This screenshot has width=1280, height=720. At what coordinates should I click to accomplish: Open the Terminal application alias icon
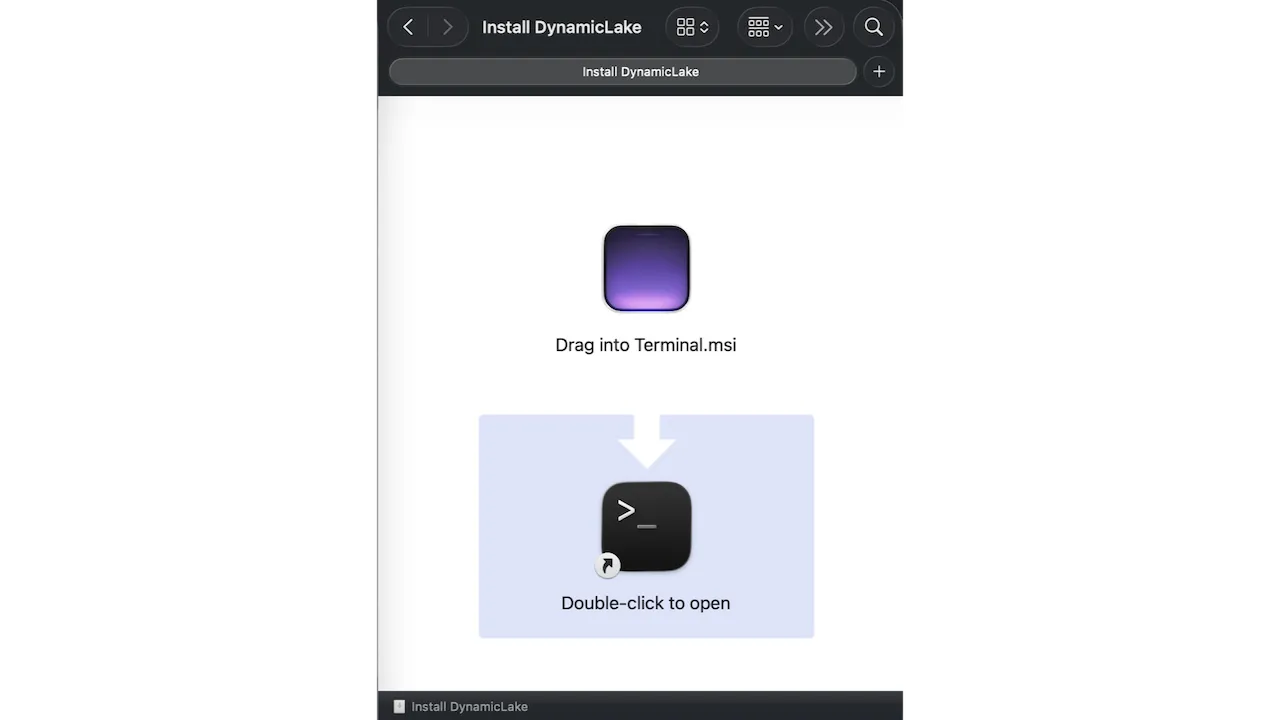(646, 525)
